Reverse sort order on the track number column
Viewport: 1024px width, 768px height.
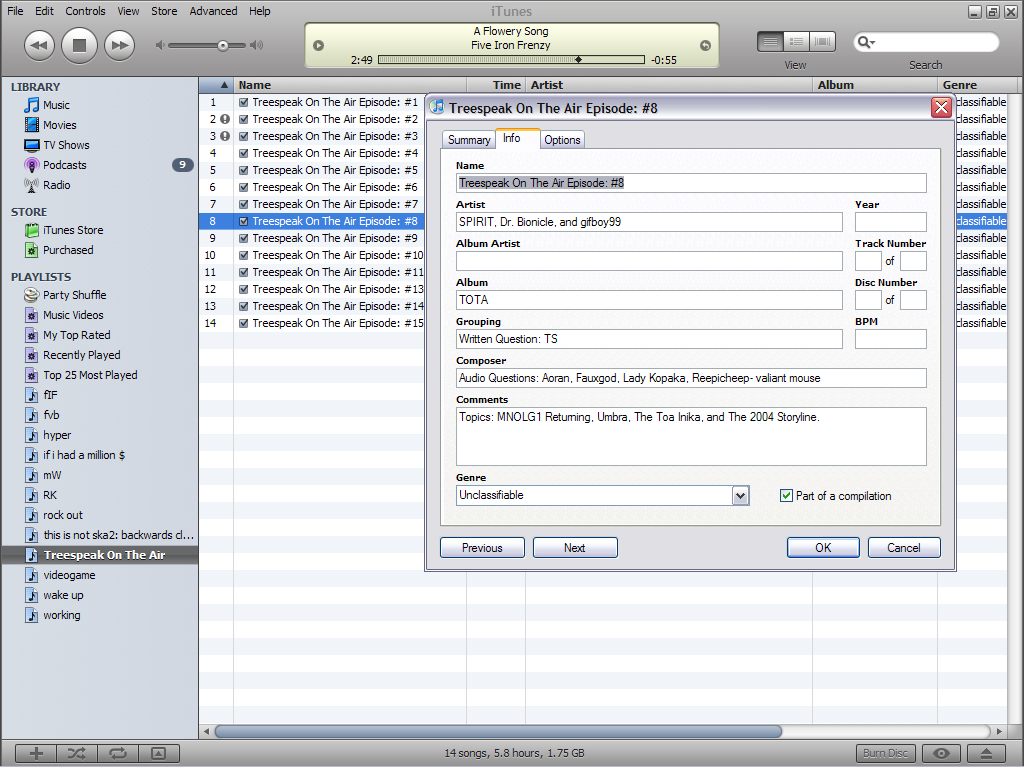226,84
